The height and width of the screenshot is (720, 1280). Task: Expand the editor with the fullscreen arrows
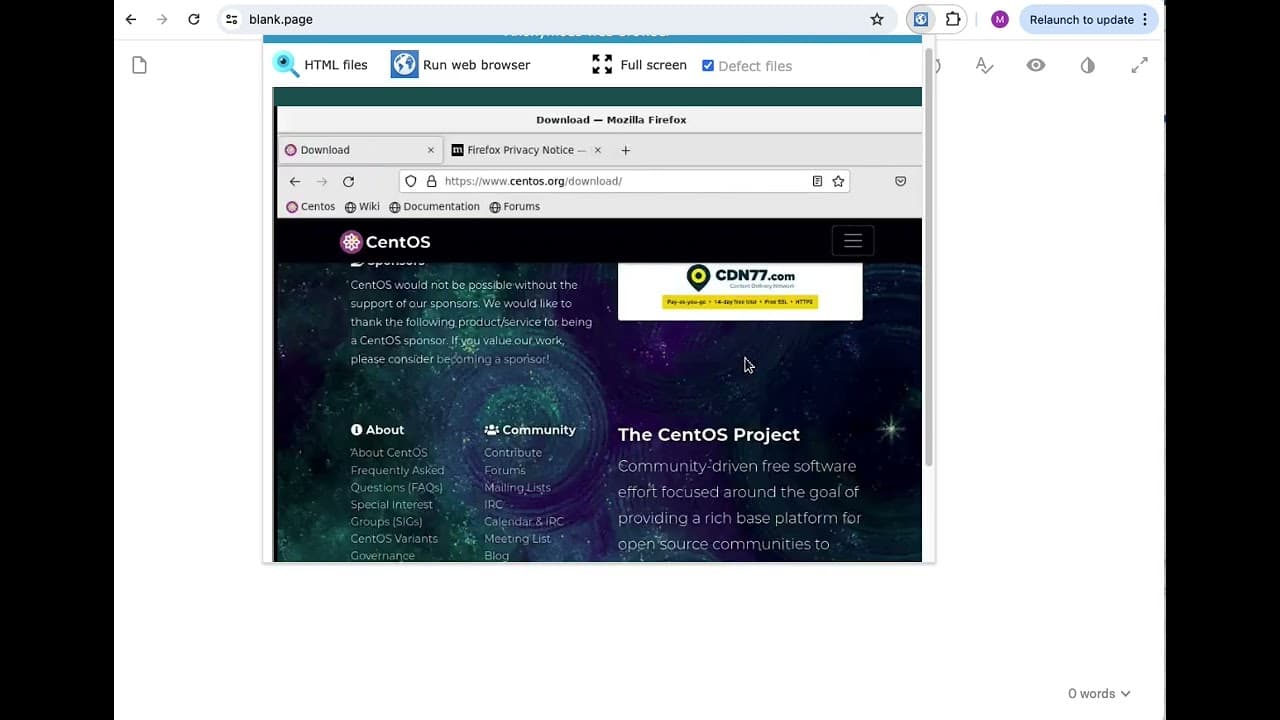[x=1139, y=65]
